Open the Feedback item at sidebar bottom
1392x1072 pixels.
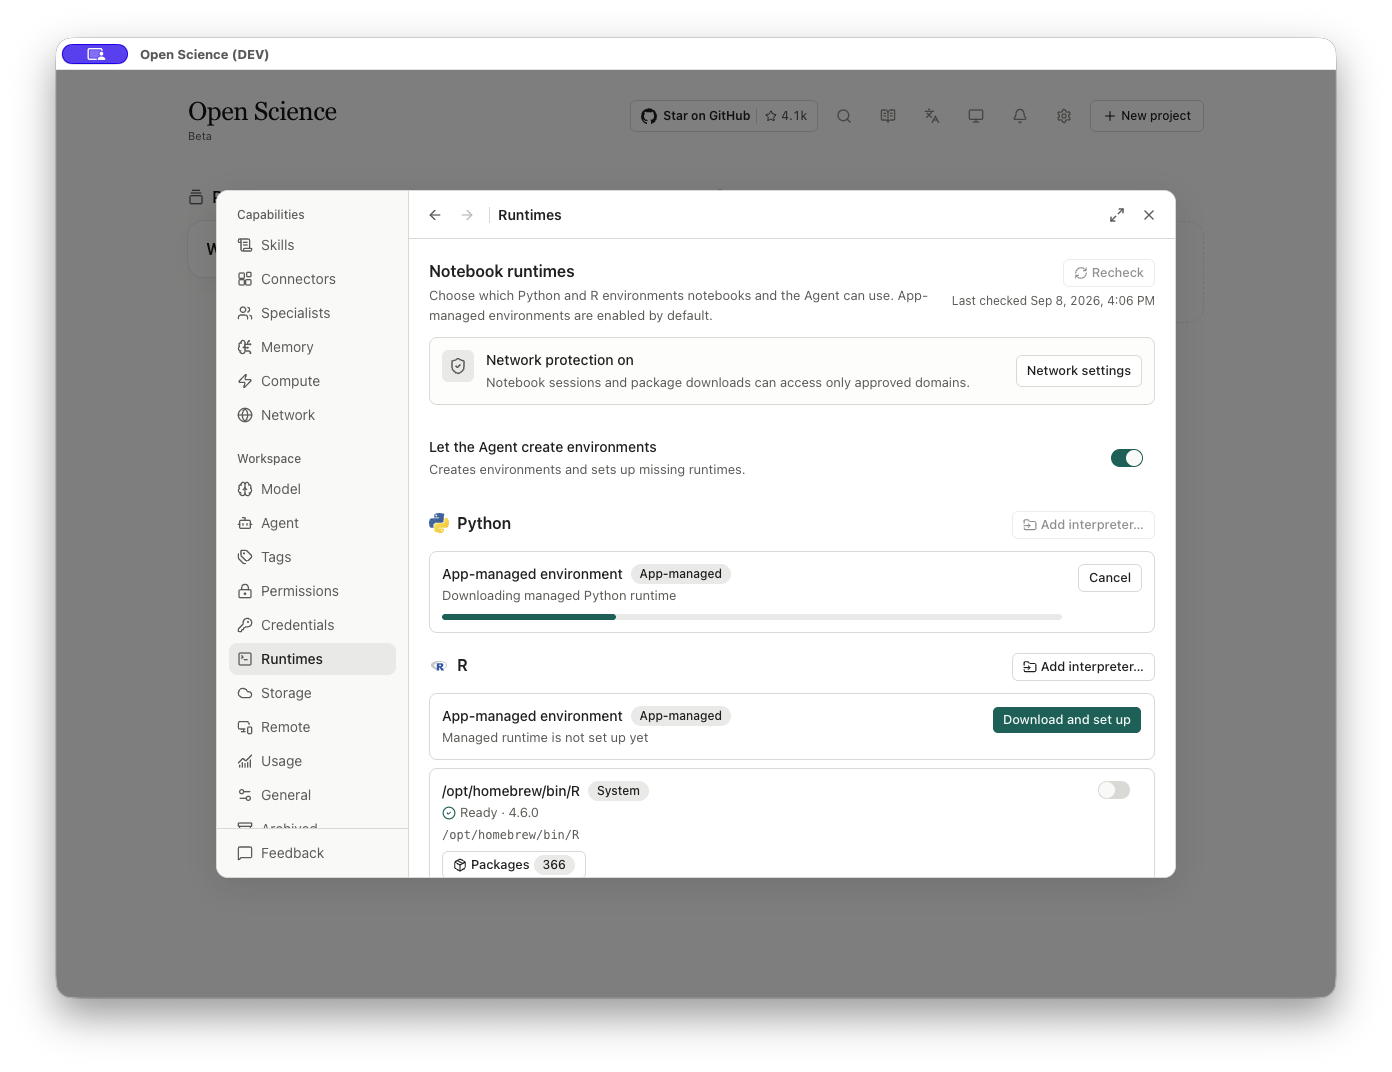pos(312,853)
